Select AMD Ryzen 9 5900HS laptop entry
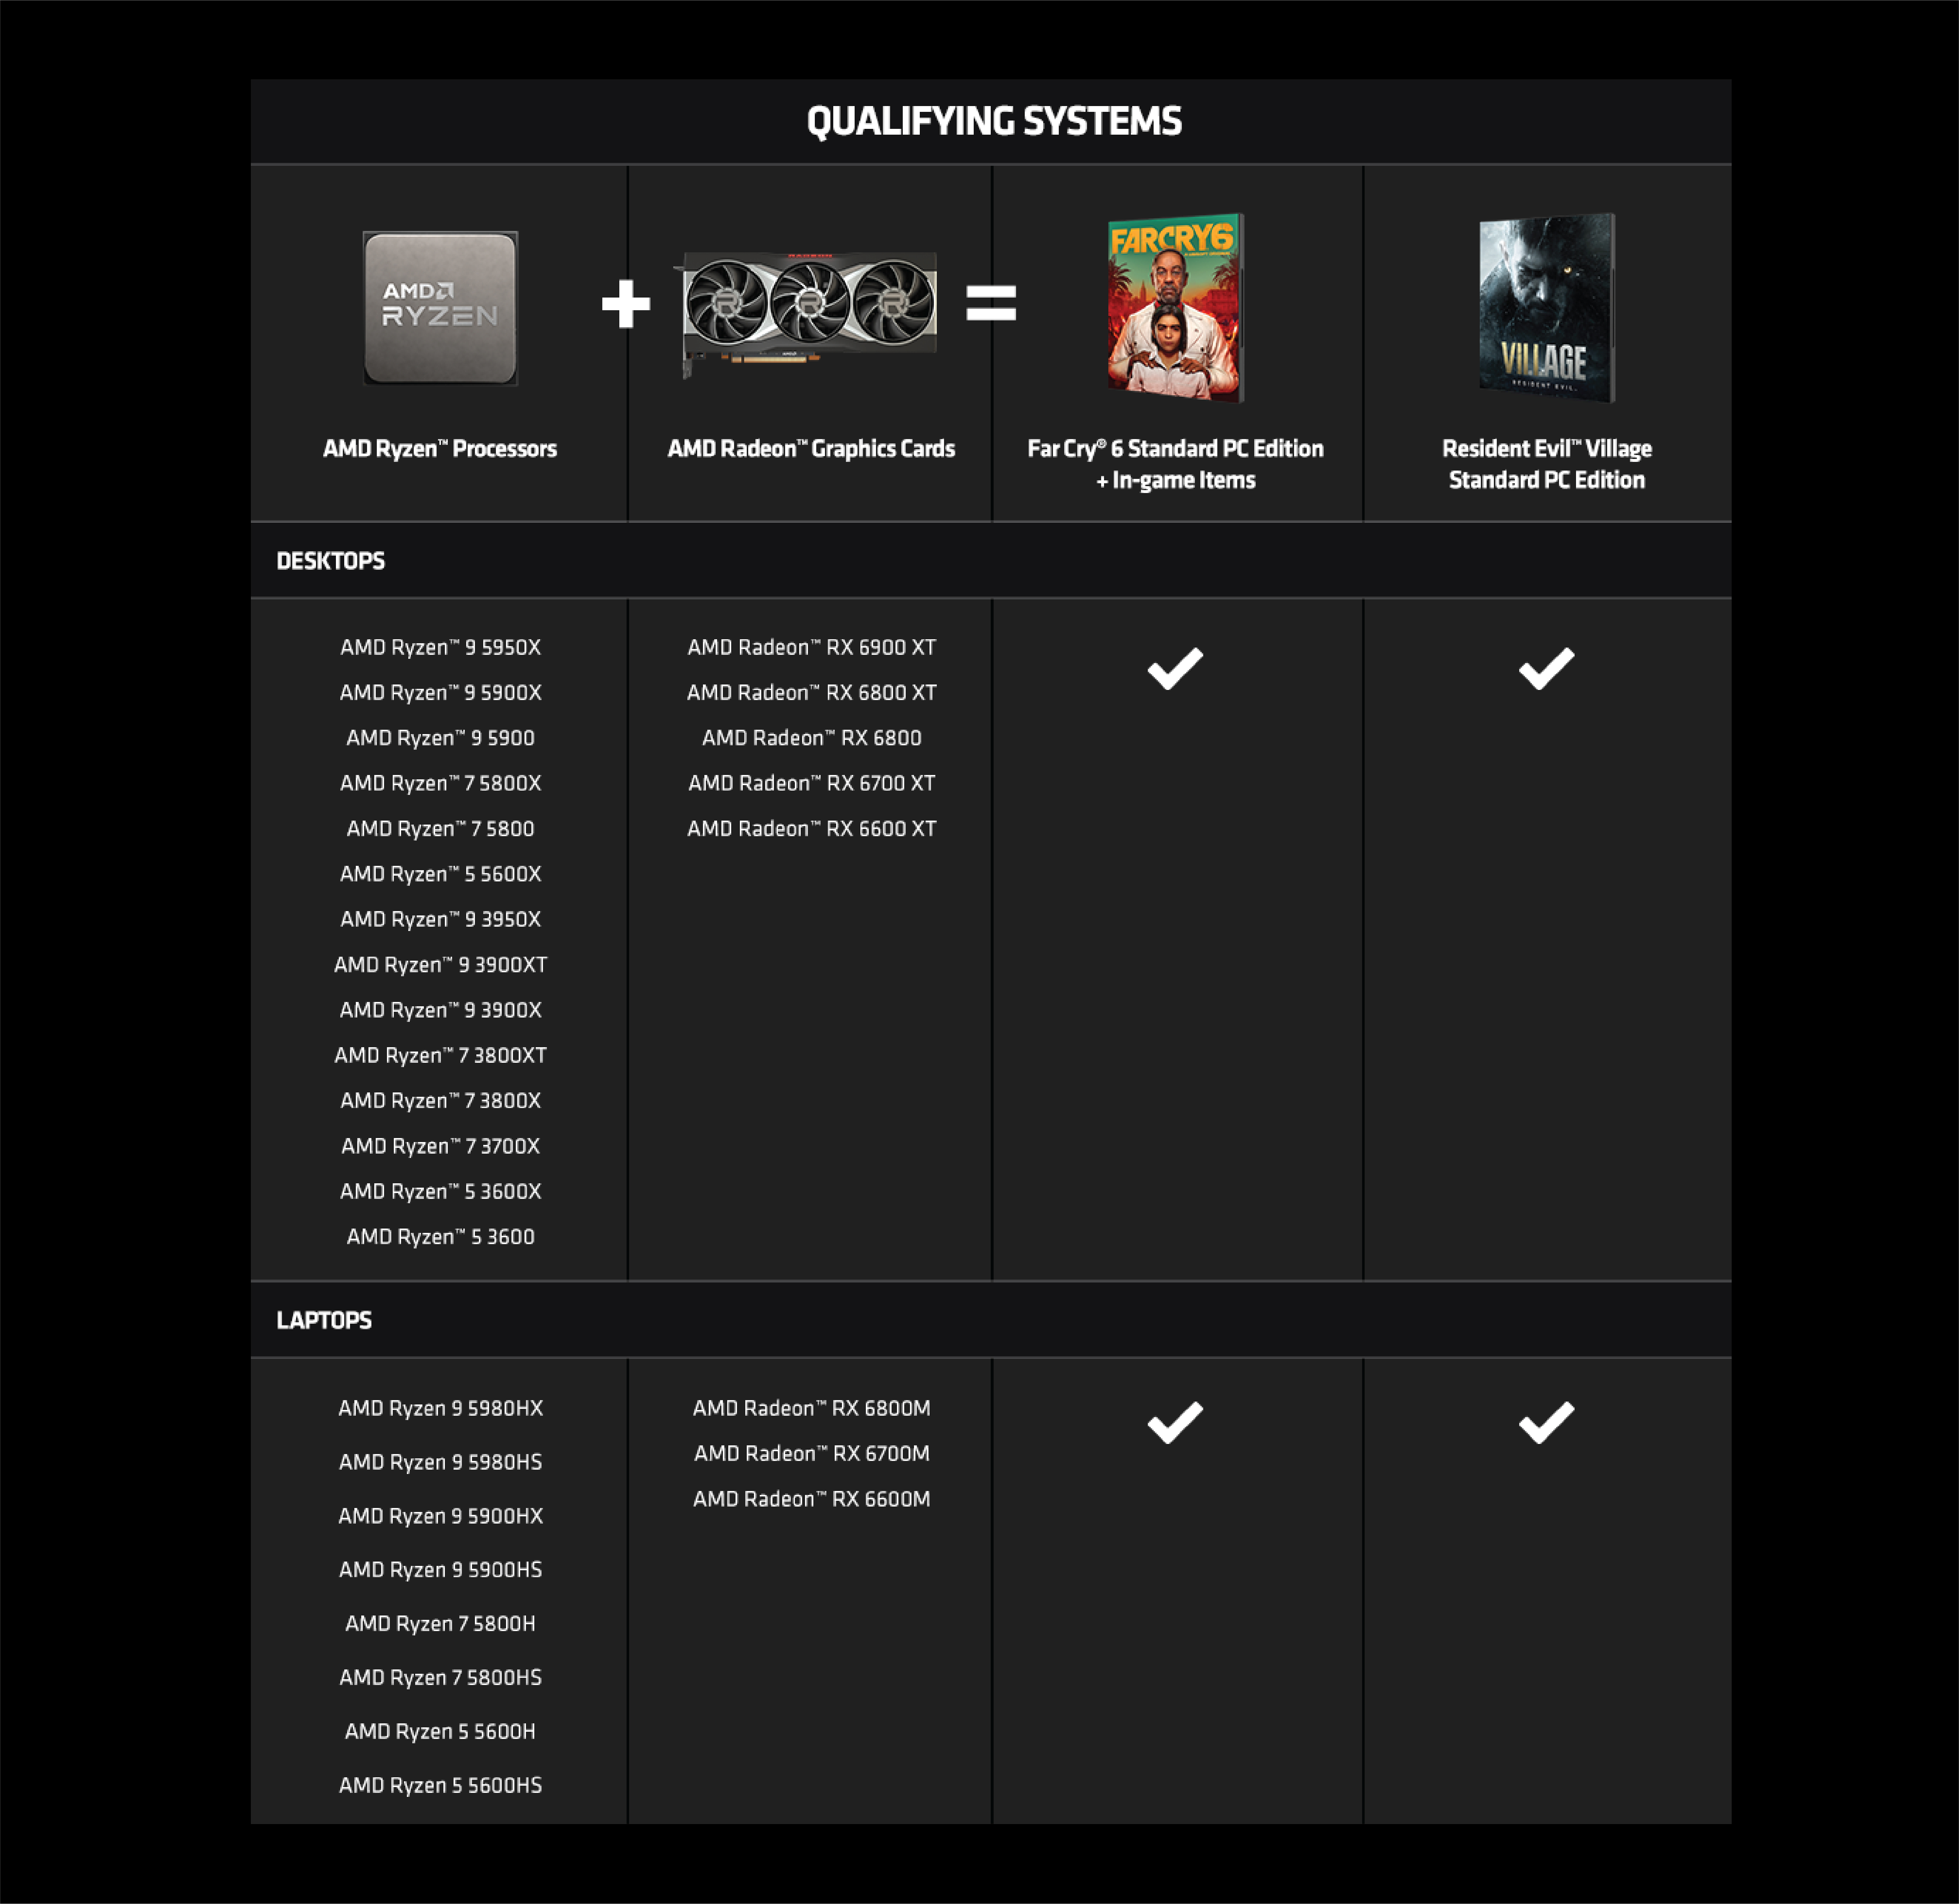Viewport: 1959px width, 1904px height. tap(440, 1570)
